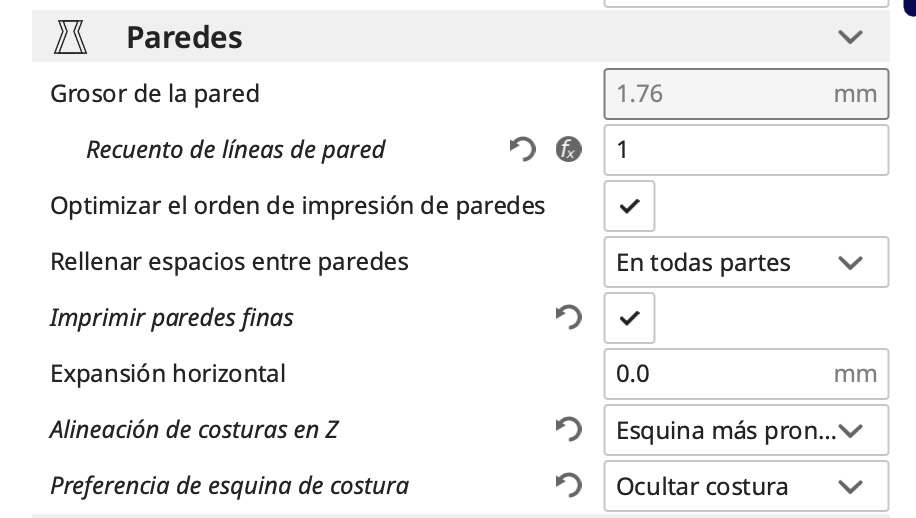Open Preferencia de esquina de costura dropdown
Image resolution: width=916 pixels, height=518 pixels.
coord(746,487)
